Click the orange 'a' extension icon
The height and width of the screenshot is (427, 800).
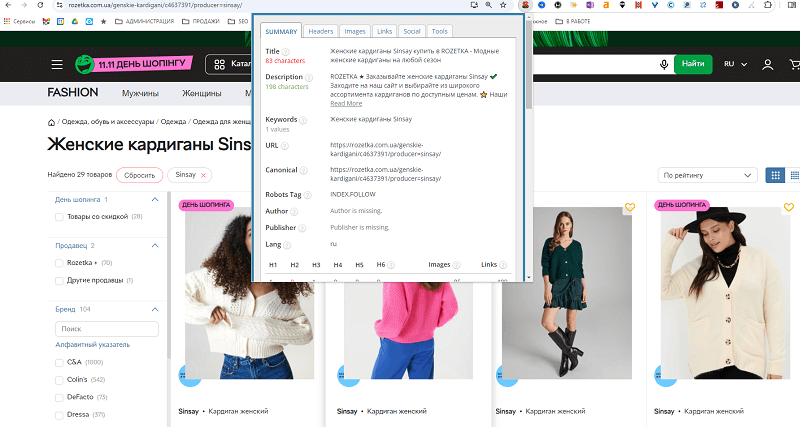(x=606, y=5)
